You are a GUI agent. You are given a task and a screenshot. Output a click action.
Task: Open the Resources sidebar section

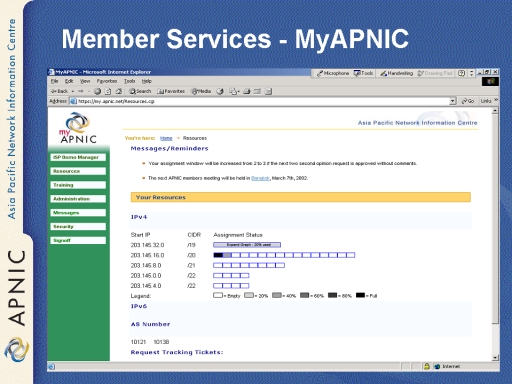point(78,171)
